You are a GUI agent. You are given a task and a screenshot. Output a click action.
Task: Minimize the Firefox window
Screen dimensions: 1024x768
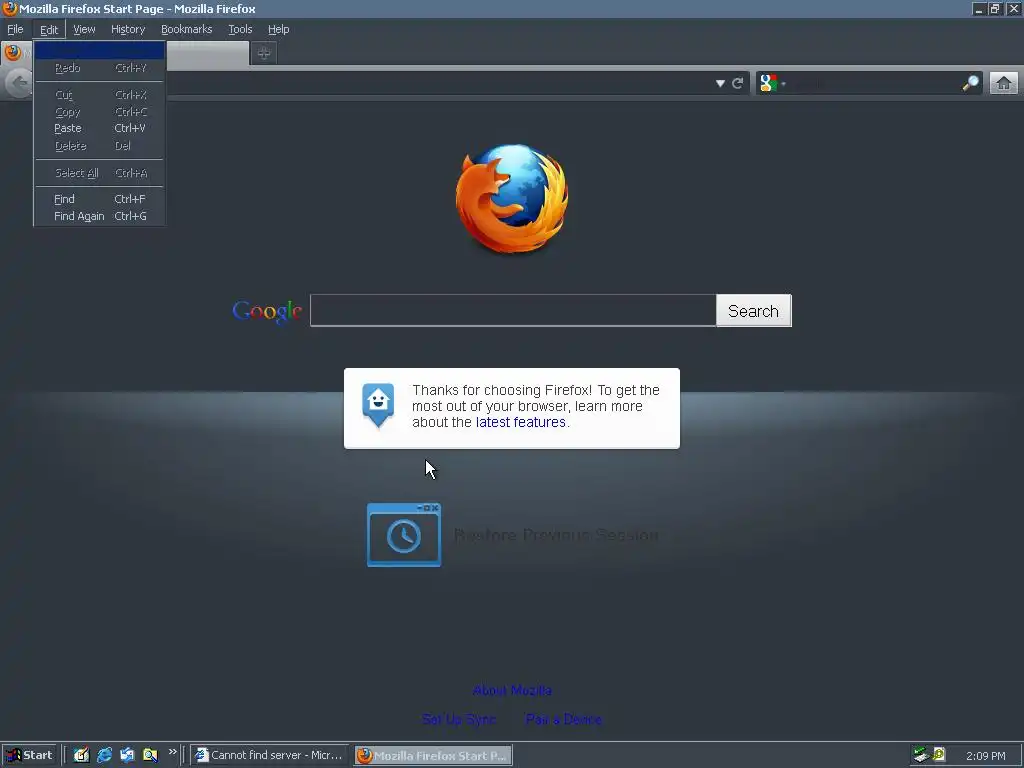[978, 9]
